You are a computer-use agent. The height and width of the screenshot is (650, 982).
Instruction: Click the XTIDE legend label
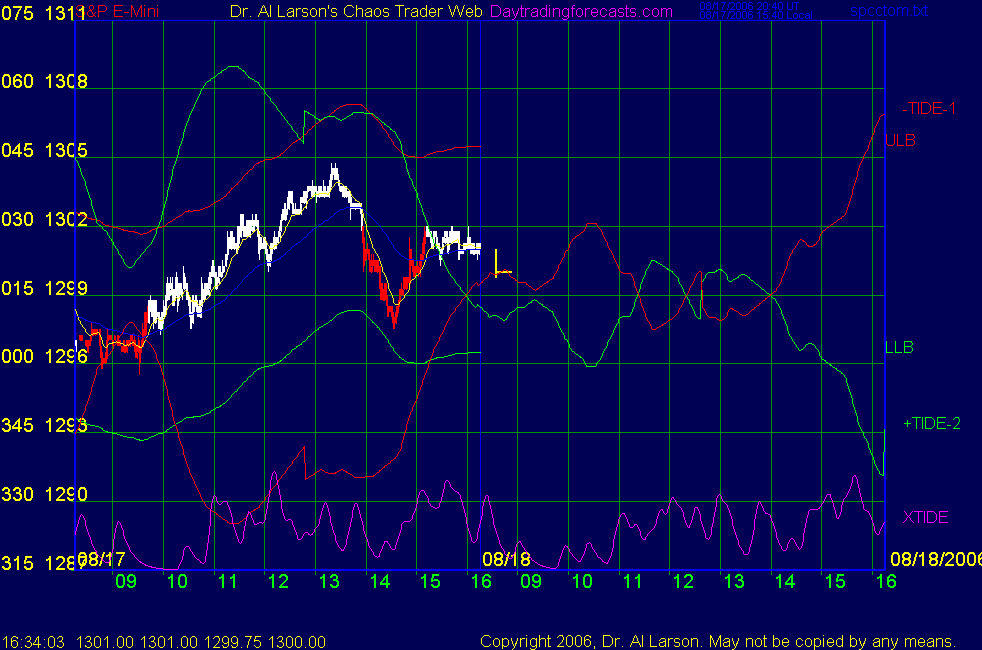pos(925,517)
